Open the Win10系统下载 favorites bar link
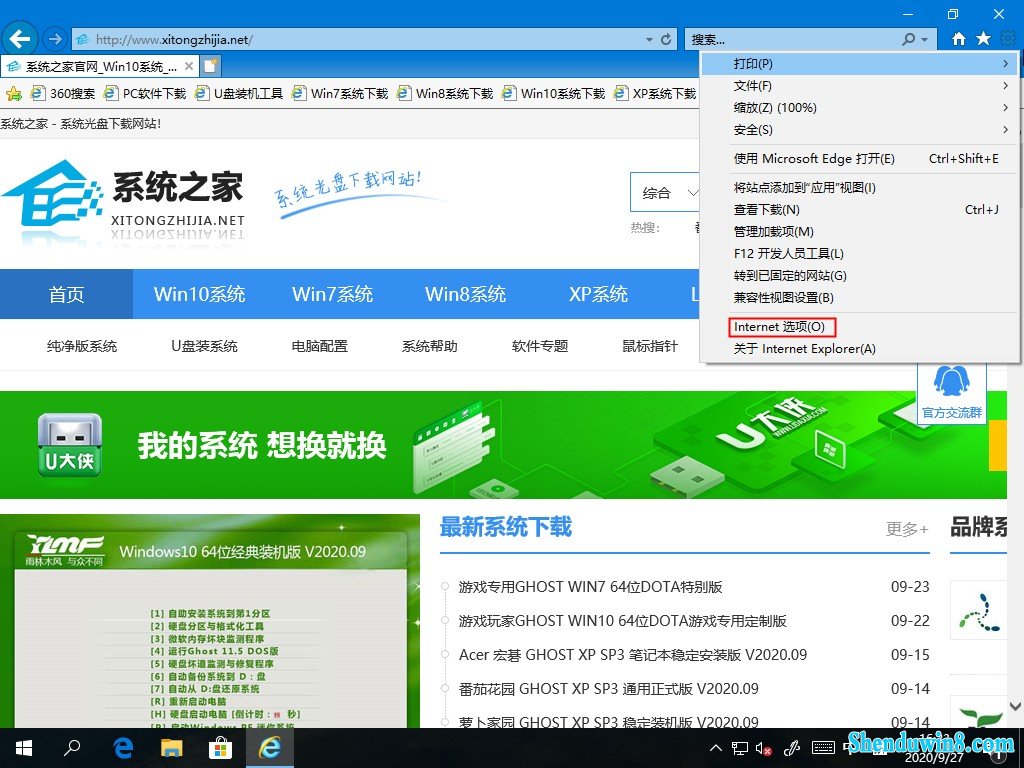Viewport: 1024px width, 768px height. [553, 93]
